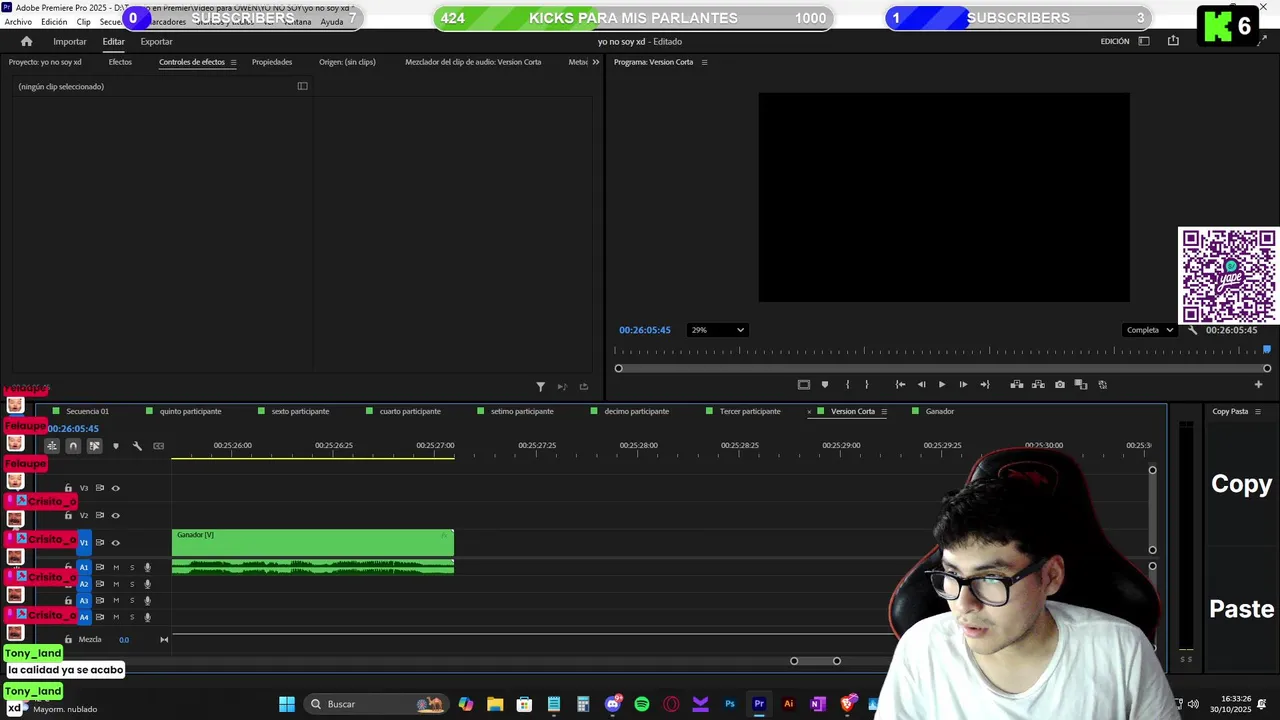Image resolution: width=1280 pixels, height=720 pixels.
Task: Click the safe margins button in Program monitor
Action: pyautogui.click(x=803, y=384)
